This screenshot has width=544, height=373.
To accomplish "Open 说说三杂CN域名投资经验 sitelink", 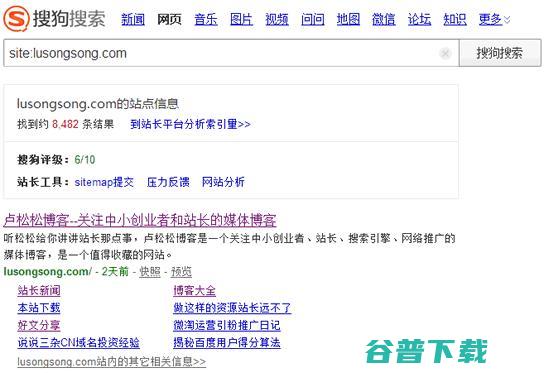I will click(x=78, y=343).
